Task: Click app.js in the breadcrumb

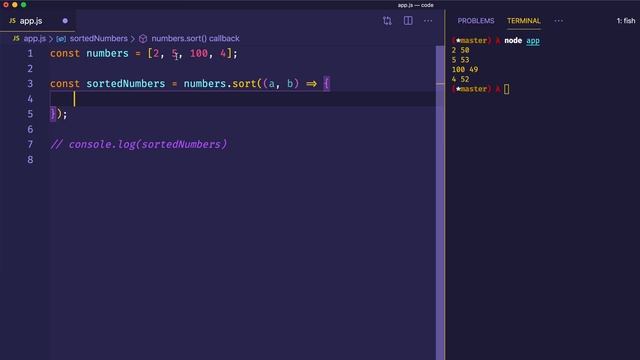Action: [35, 38]
